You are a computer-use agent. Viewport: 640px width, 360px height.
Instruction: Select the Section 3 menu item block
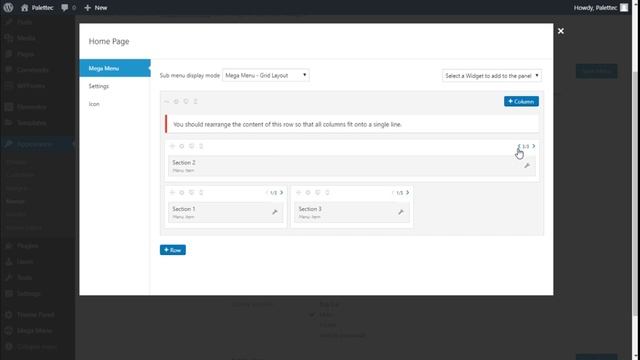tap(352, 212)
